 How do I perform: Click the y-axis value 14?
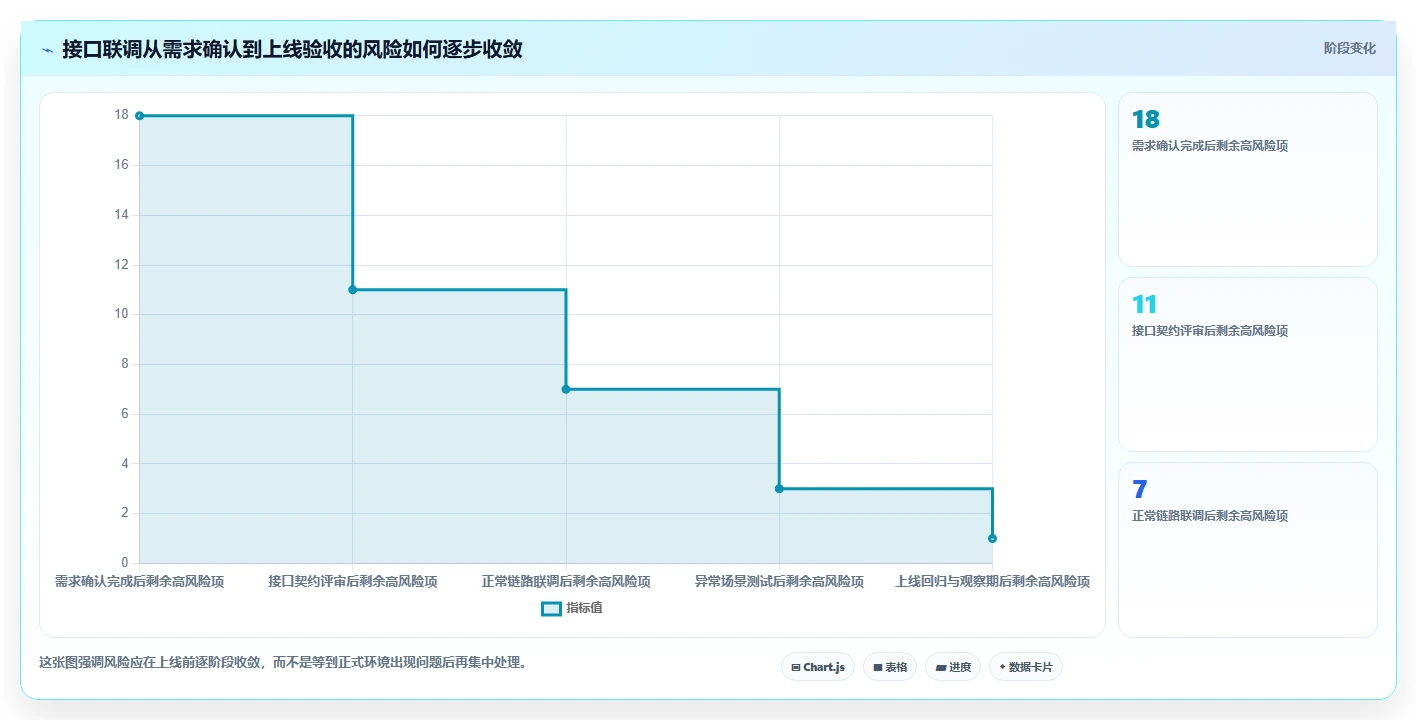122,215
